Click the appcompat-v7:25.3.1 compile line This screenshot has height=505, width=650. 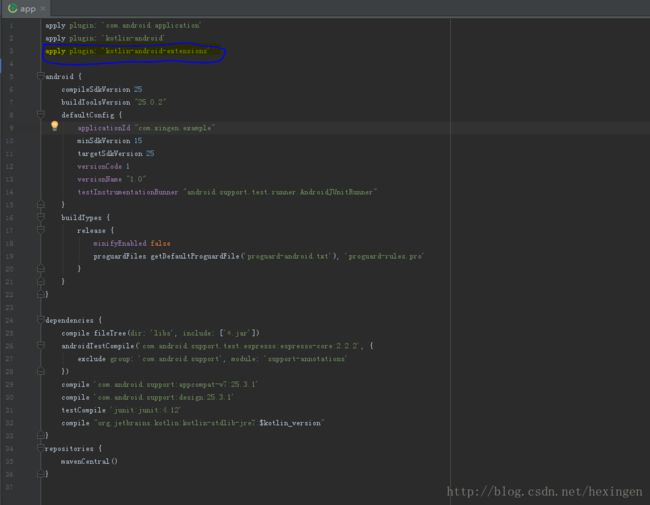pyautogui.click(x=160, y=384)
